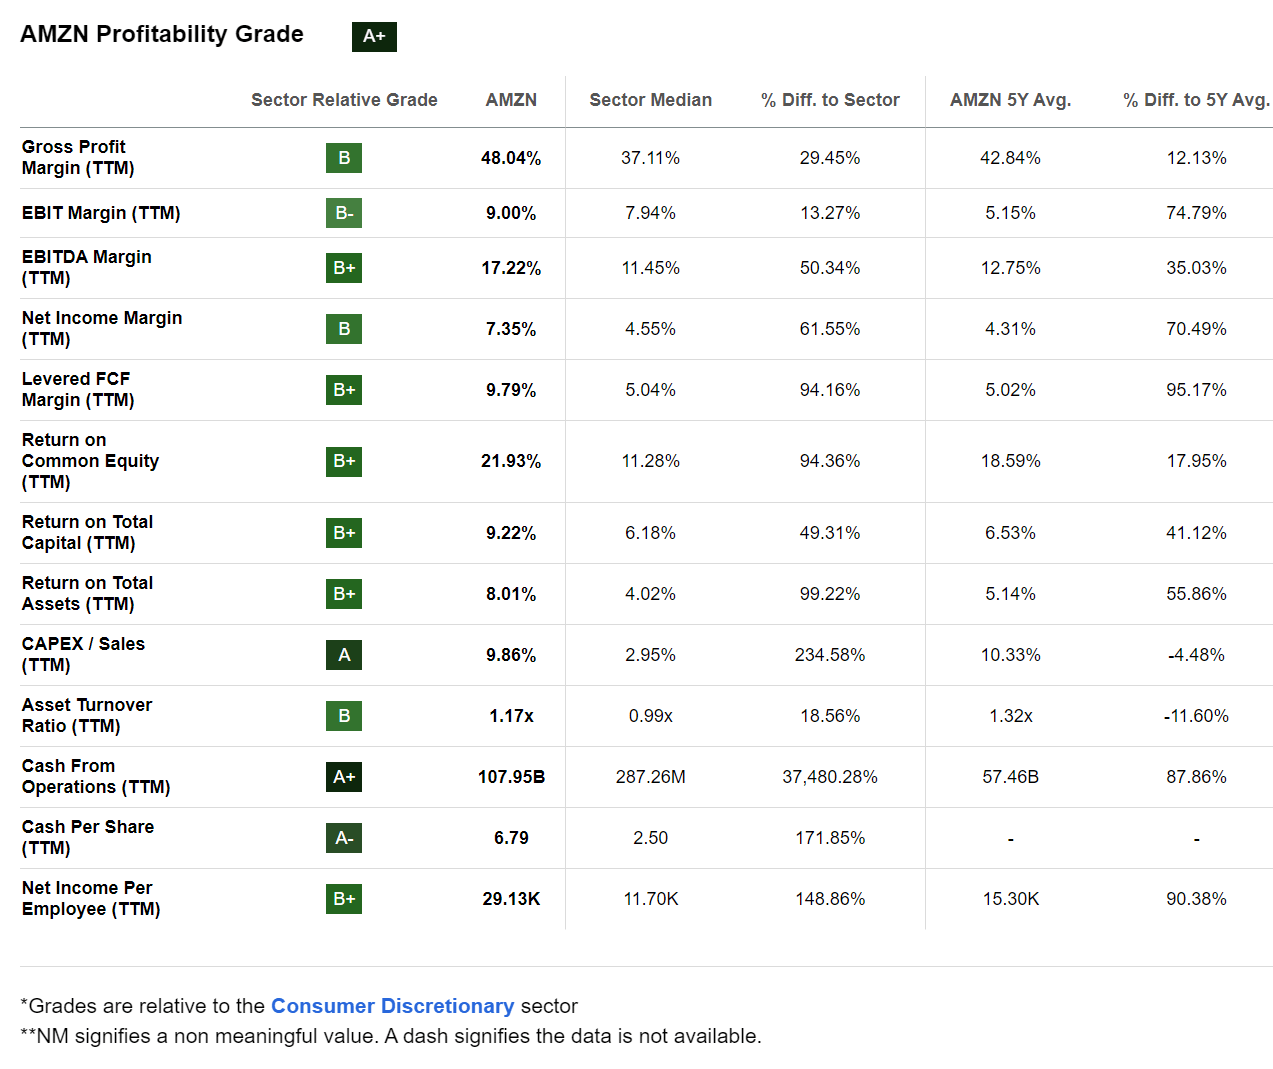Select the Return on Common Equity row label
This screenshot has height=1069, width=1273.
[90, 461]
